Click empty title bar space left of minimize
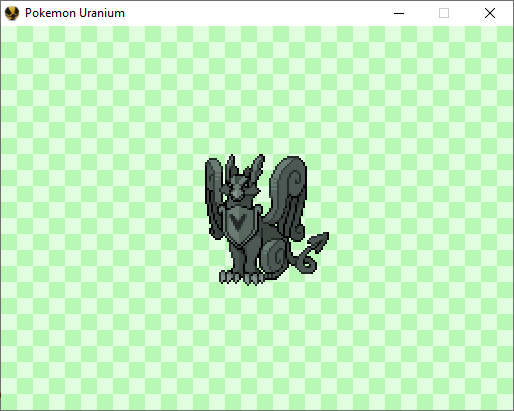Image resolution: width=514 pixels, height=411 pixels. click(x=253, y=13)
